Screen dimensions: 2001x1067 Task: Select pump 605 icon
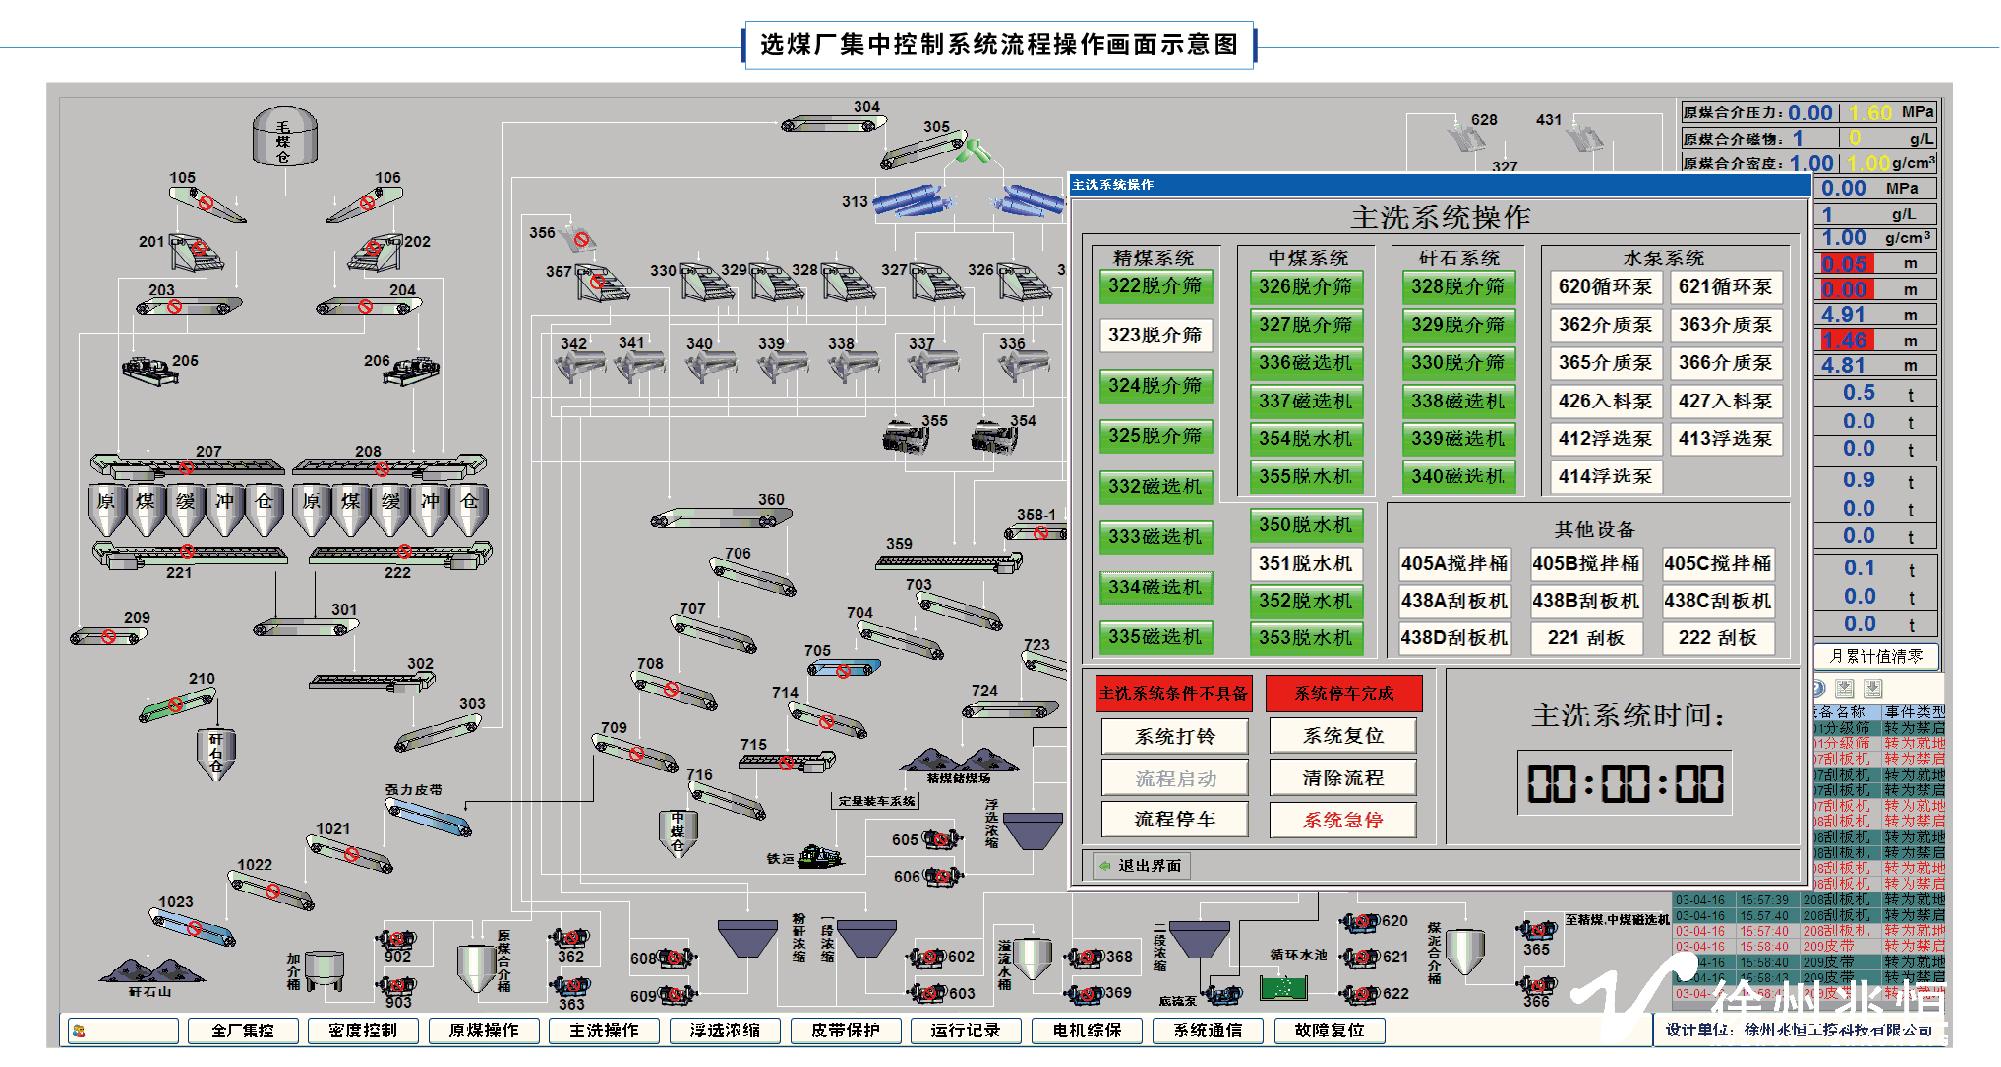point(941,839)
